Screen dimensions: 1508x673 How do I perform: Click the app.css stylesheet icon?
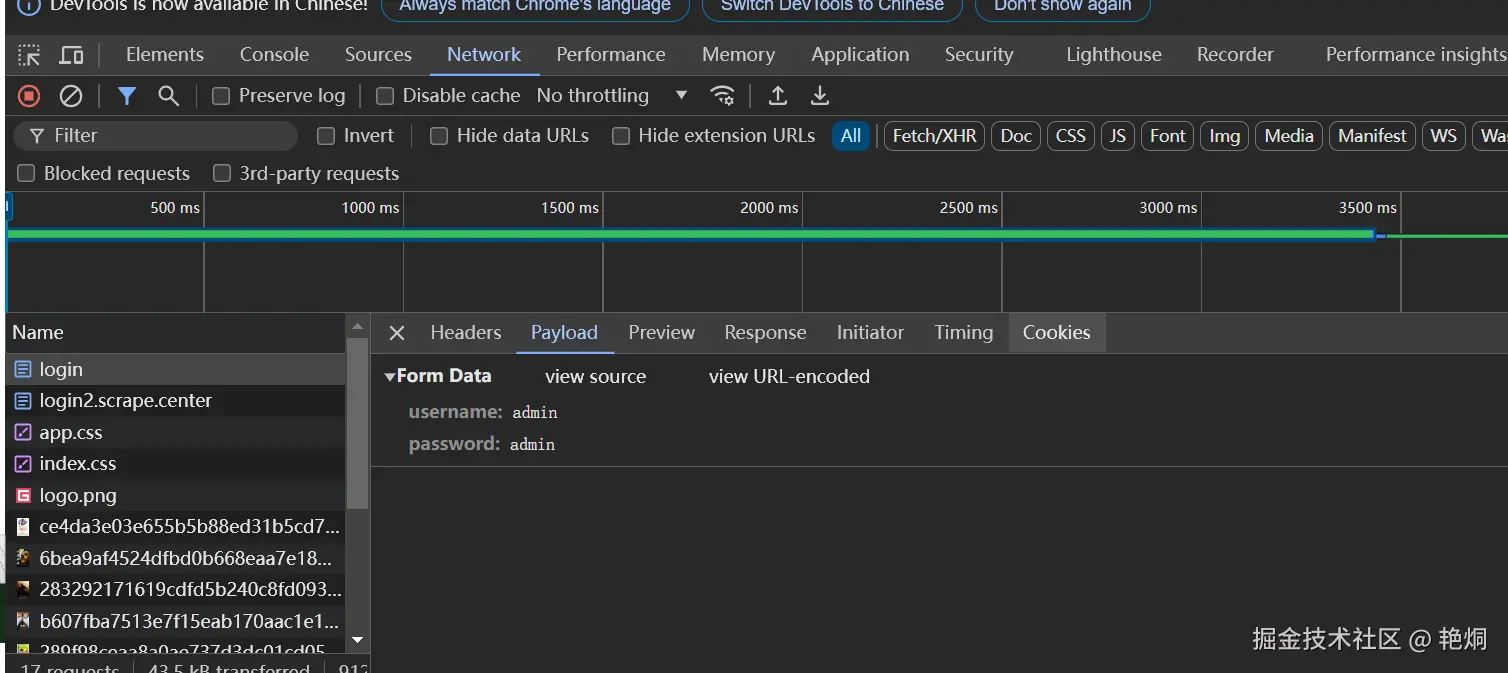(23, 433)
